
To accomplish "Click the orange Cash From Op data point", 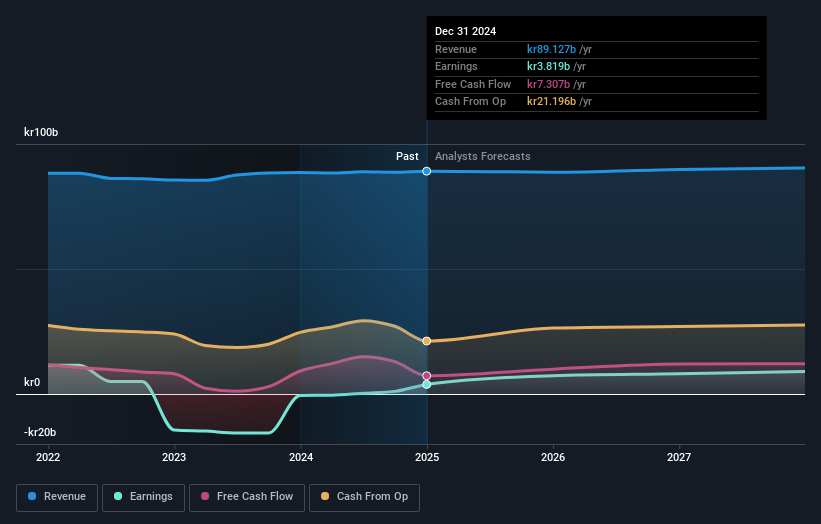I will (x=427, y=341).
